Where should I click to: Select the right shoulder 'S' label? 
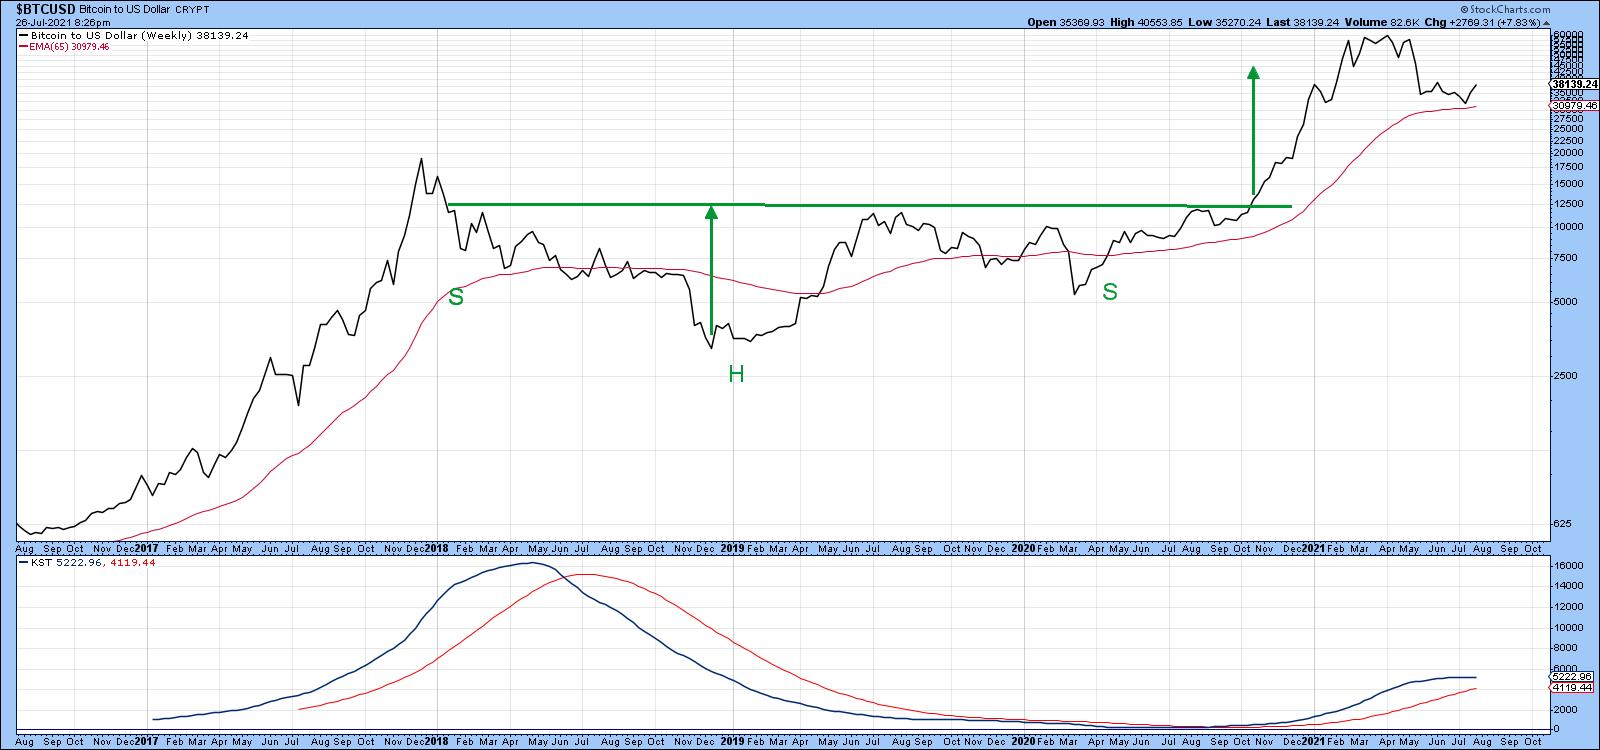1109,292
